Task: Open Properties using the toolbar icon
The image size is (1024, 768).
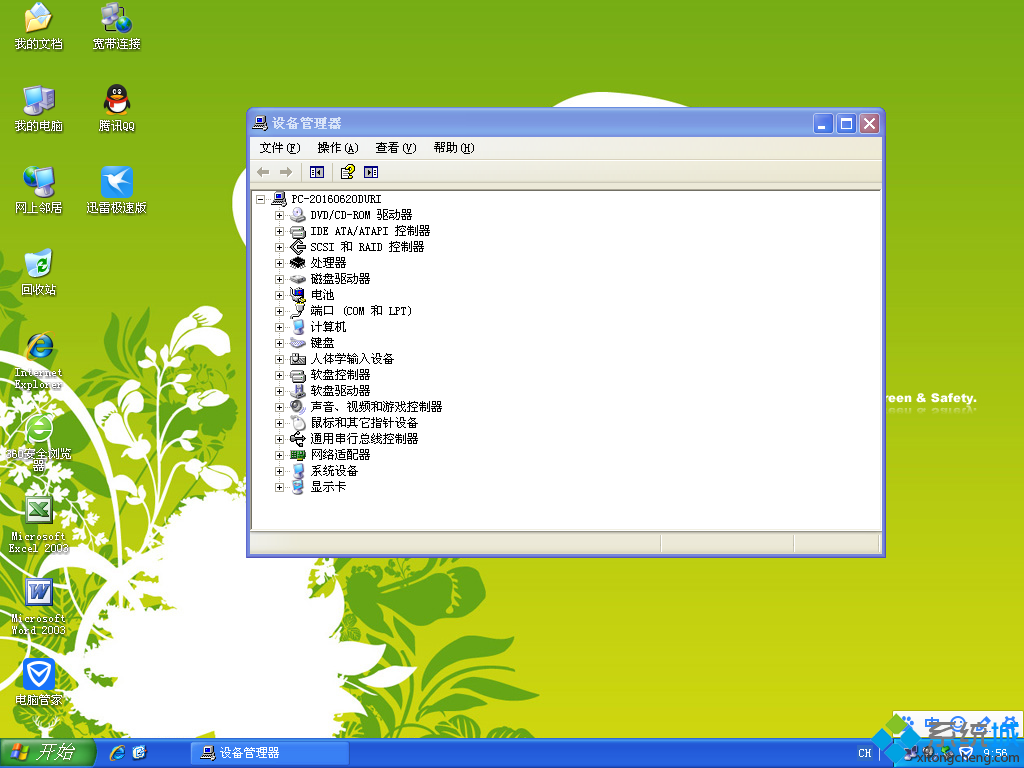Action: [x=371, y=172]
